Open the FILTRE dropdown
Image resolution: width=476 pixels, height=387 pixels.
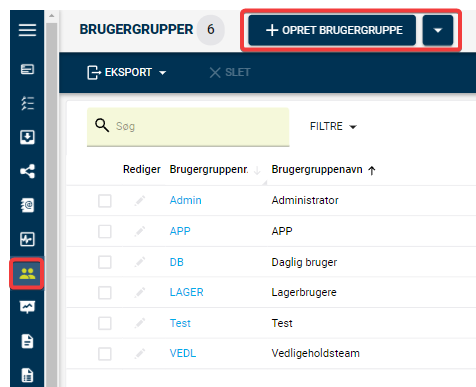(x=333, y=126)
